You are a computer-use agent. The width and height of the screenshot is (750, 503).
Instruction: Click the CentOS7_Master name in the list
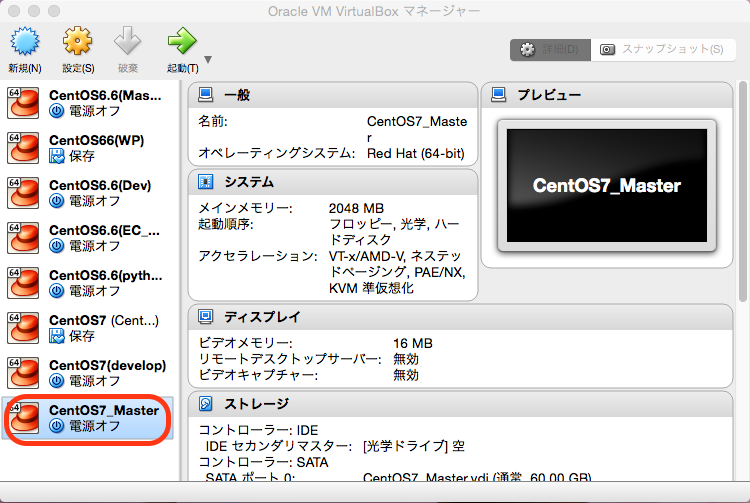coord(104,410)
